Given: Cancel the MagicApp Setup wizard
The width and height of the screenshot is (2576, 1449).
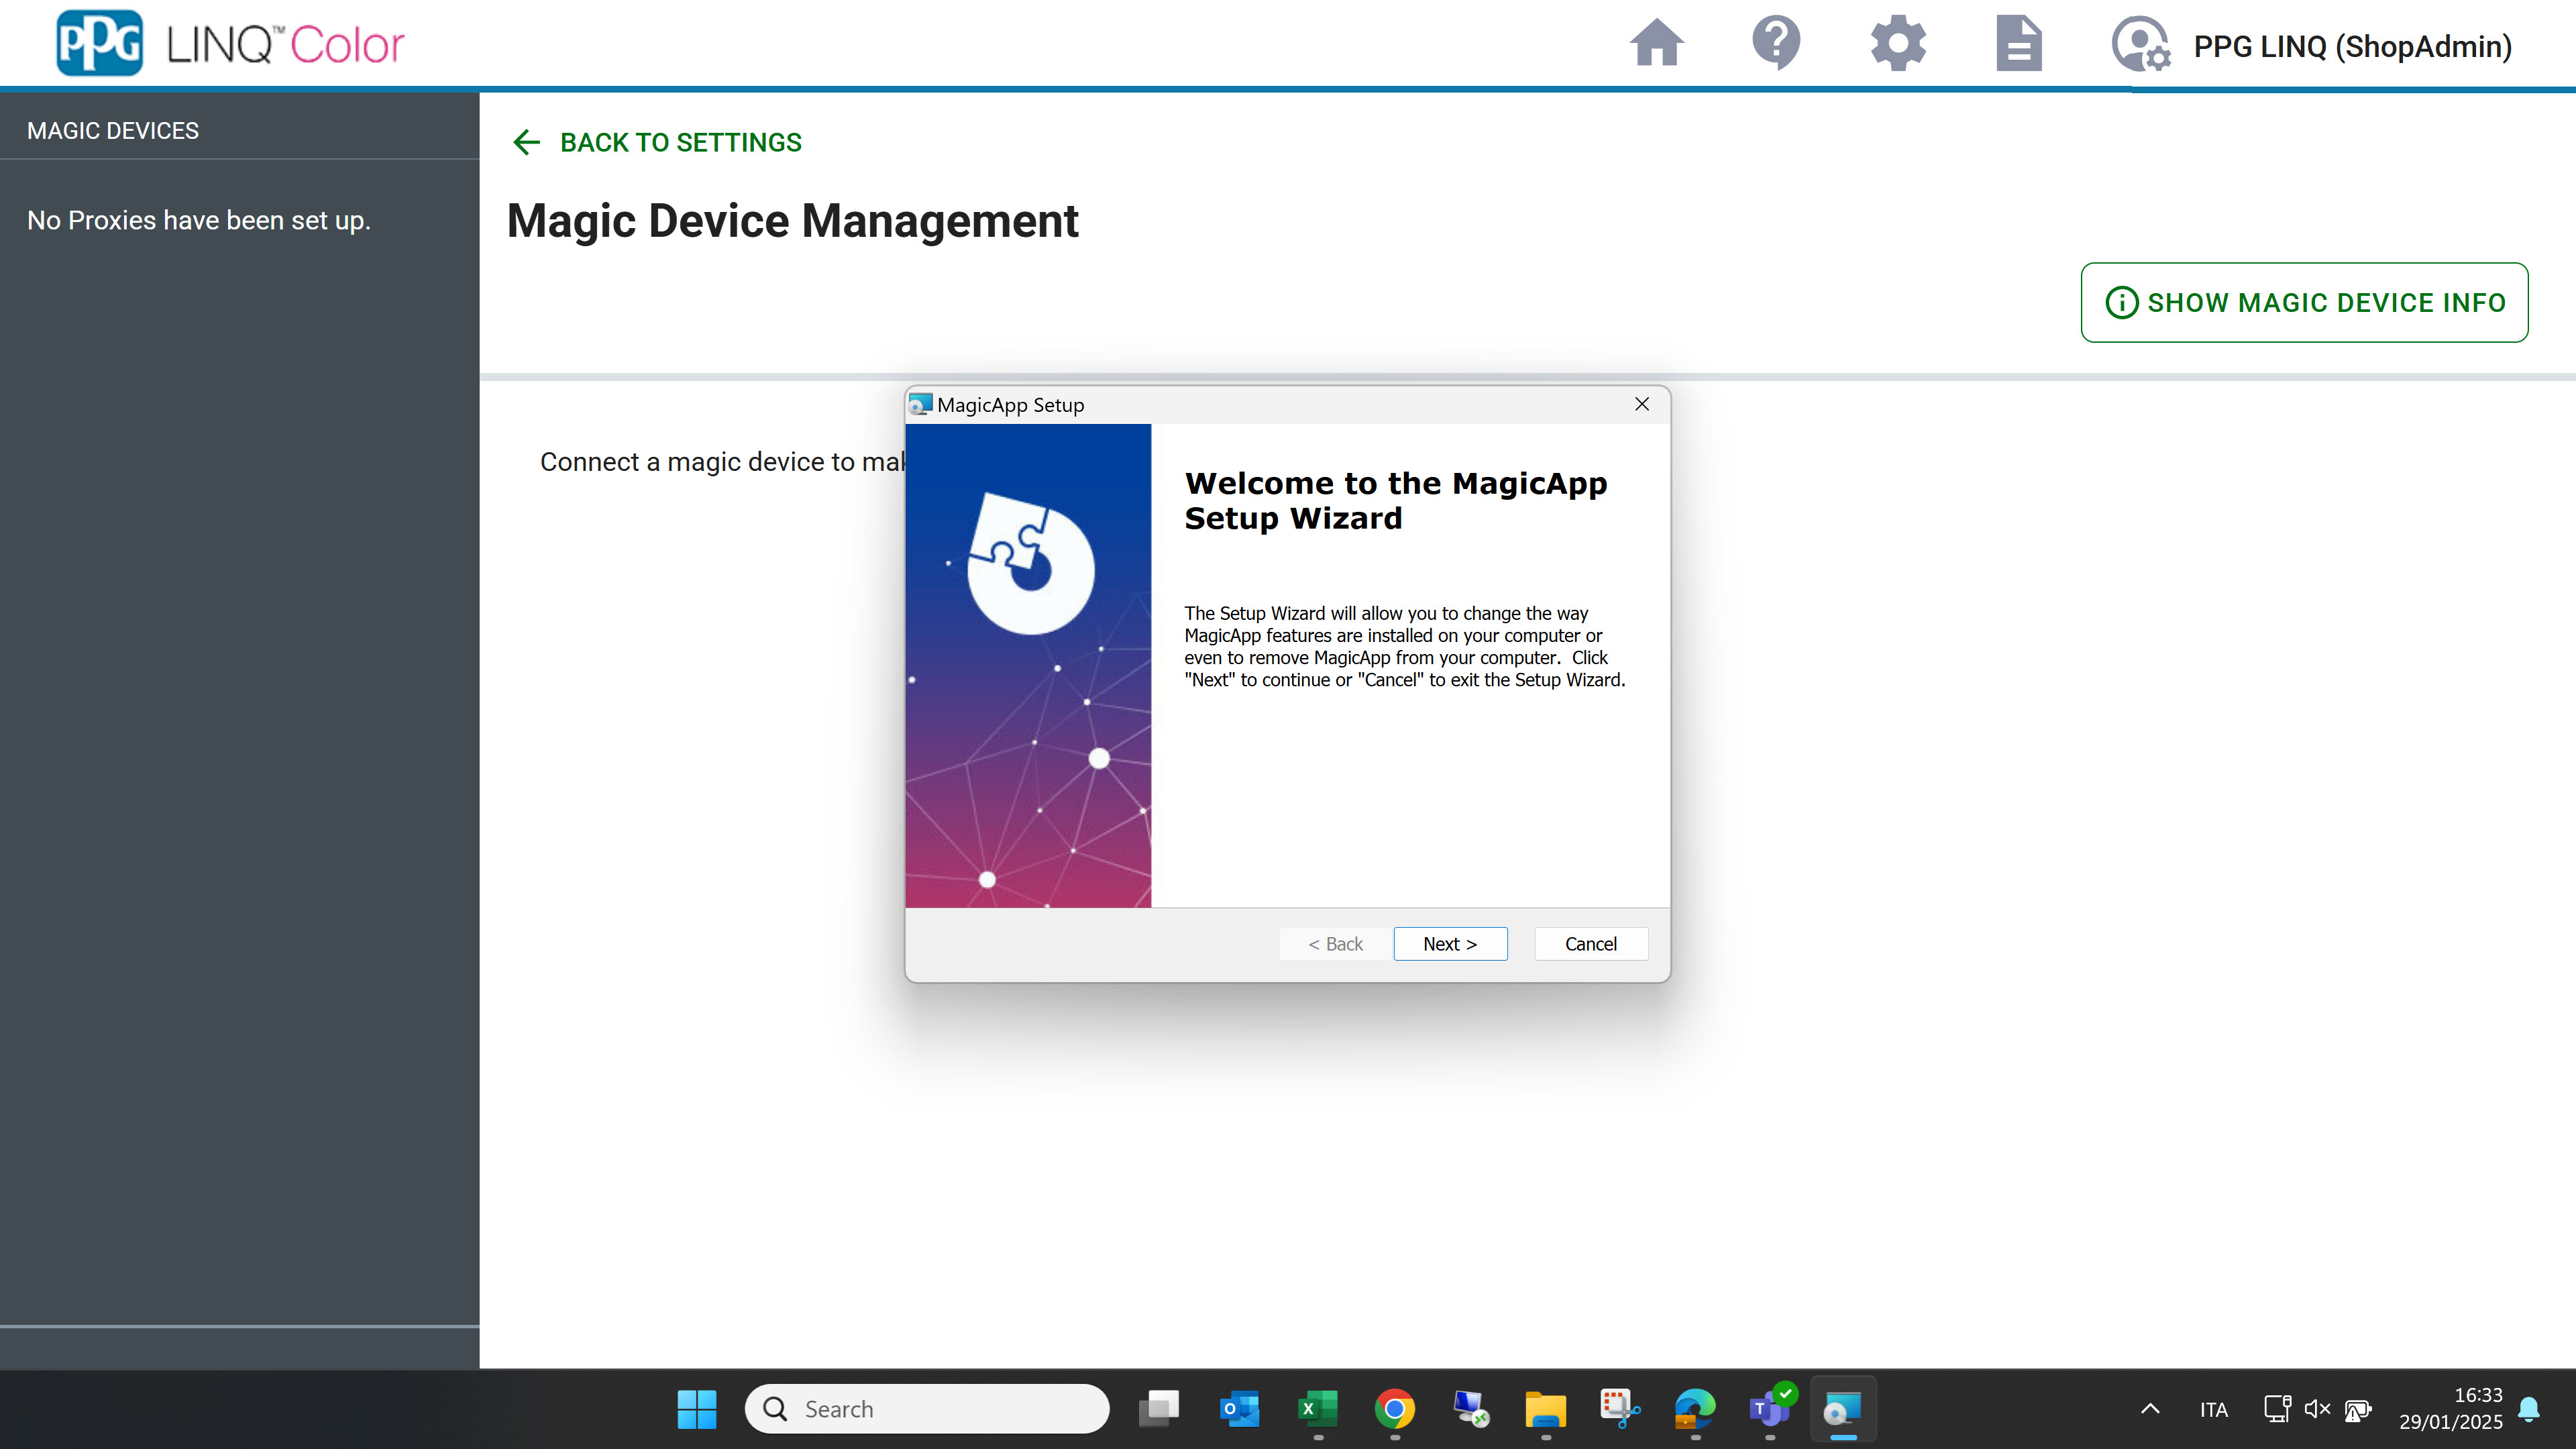Looking at the screenshot, I should tap(1590, 943).
